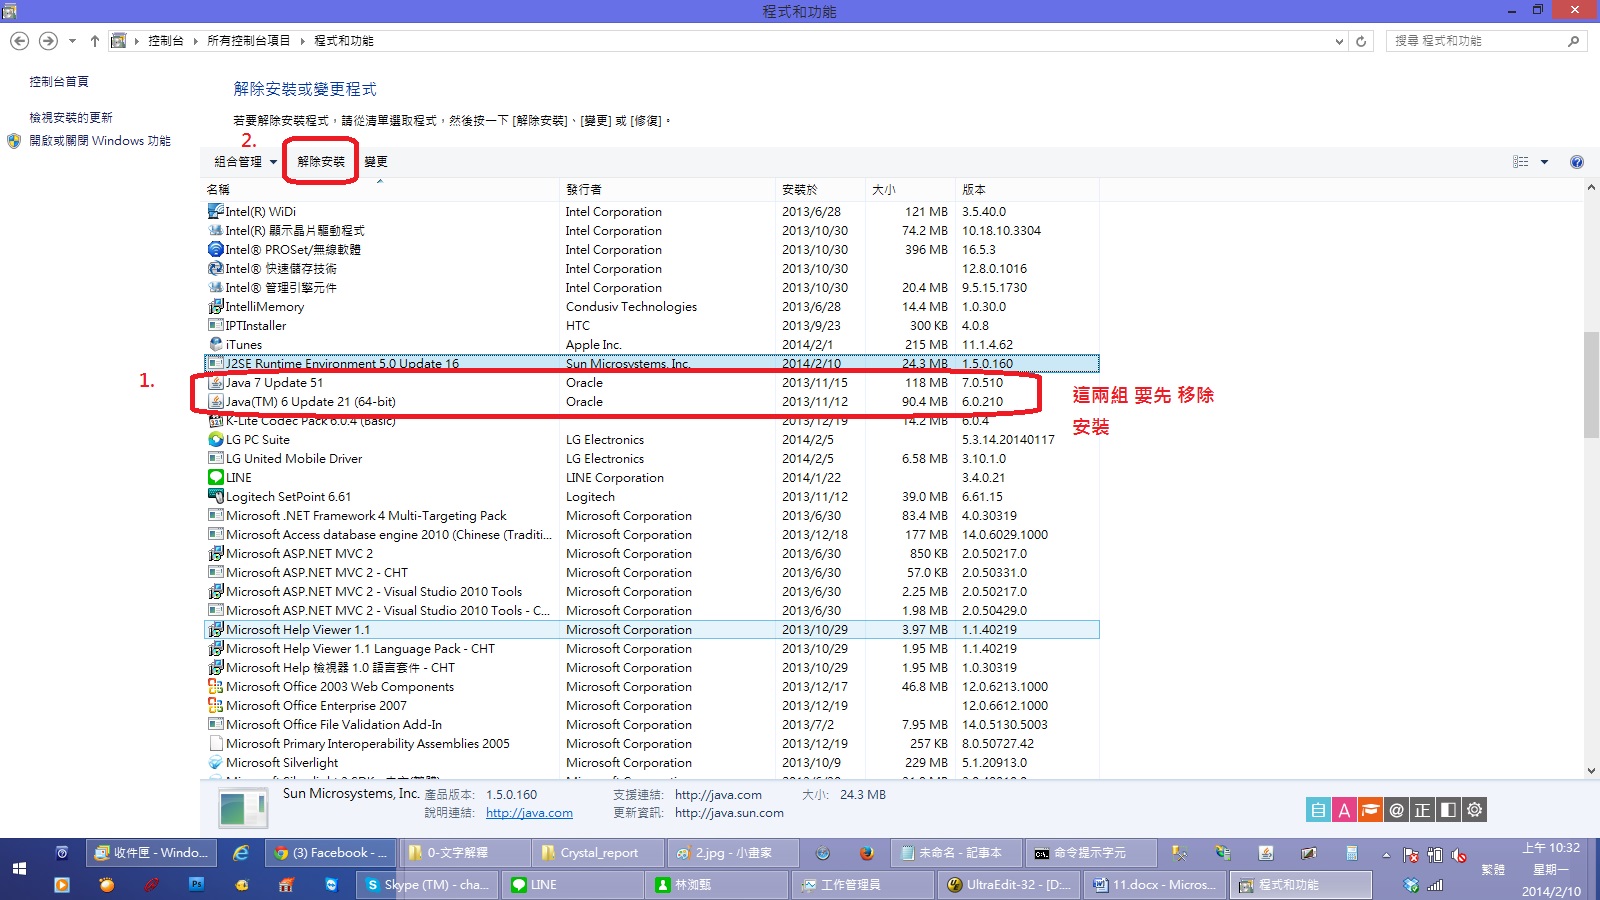
Task: Click the Windows Start button
Action: coord(19,869)
